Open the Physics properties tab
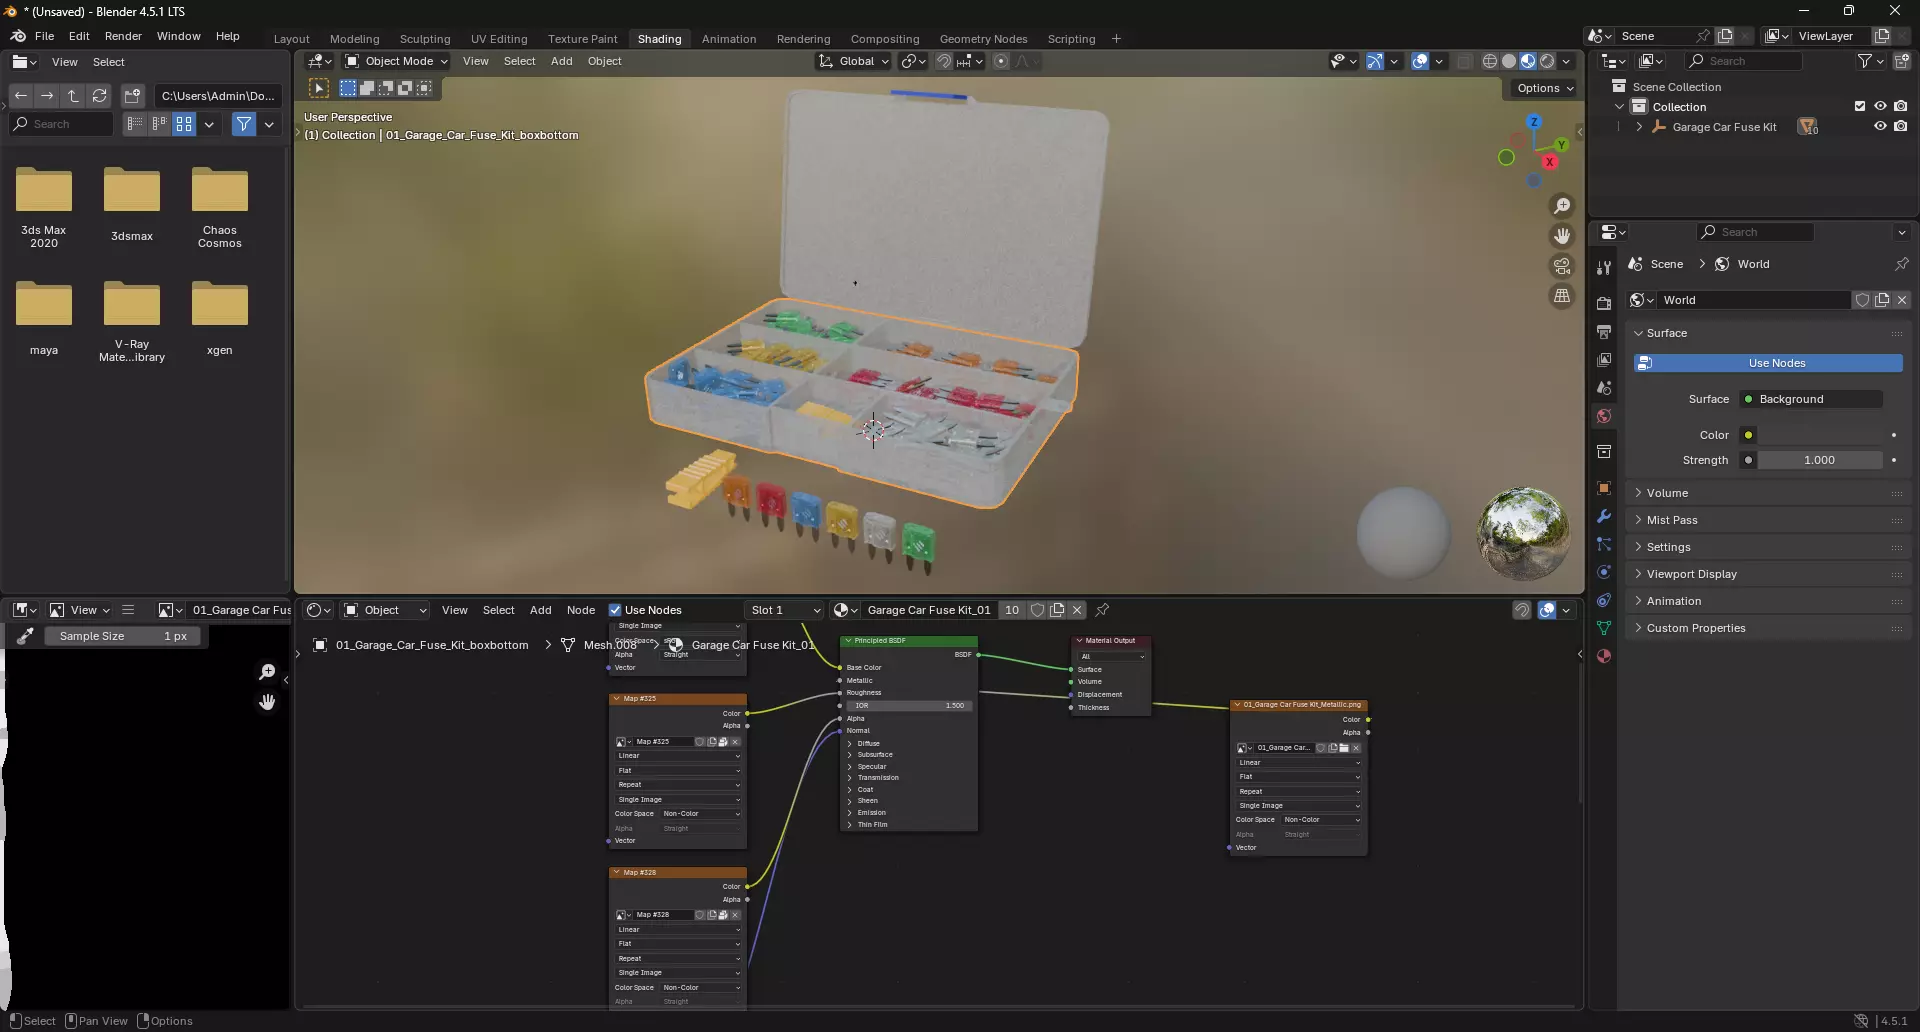The image size is (1920, 1032). (1604, 572)
